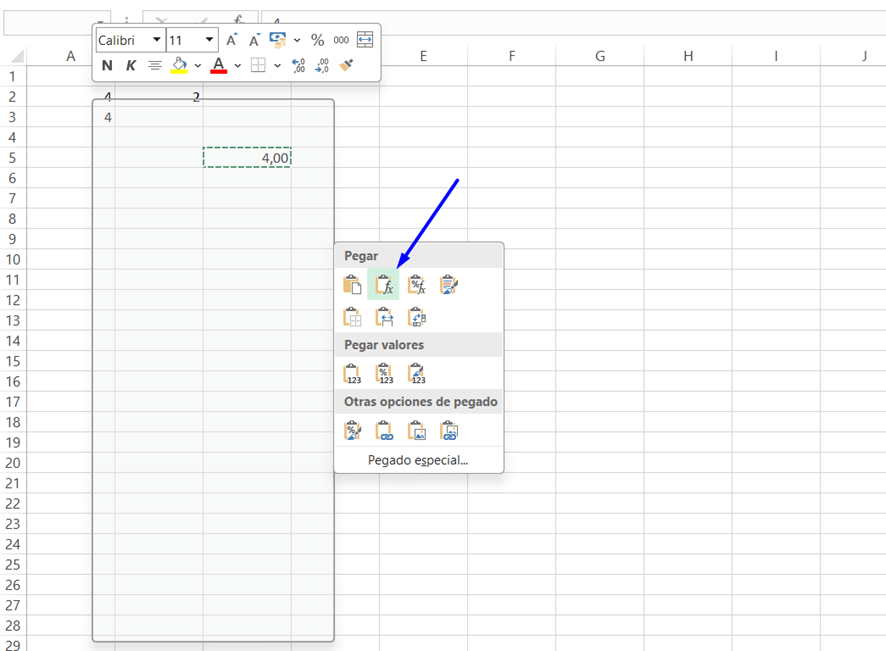The height and width of the screenshot is (651, 886).
Task: Toggle italic (K) formatting
Action: [130, 65]
